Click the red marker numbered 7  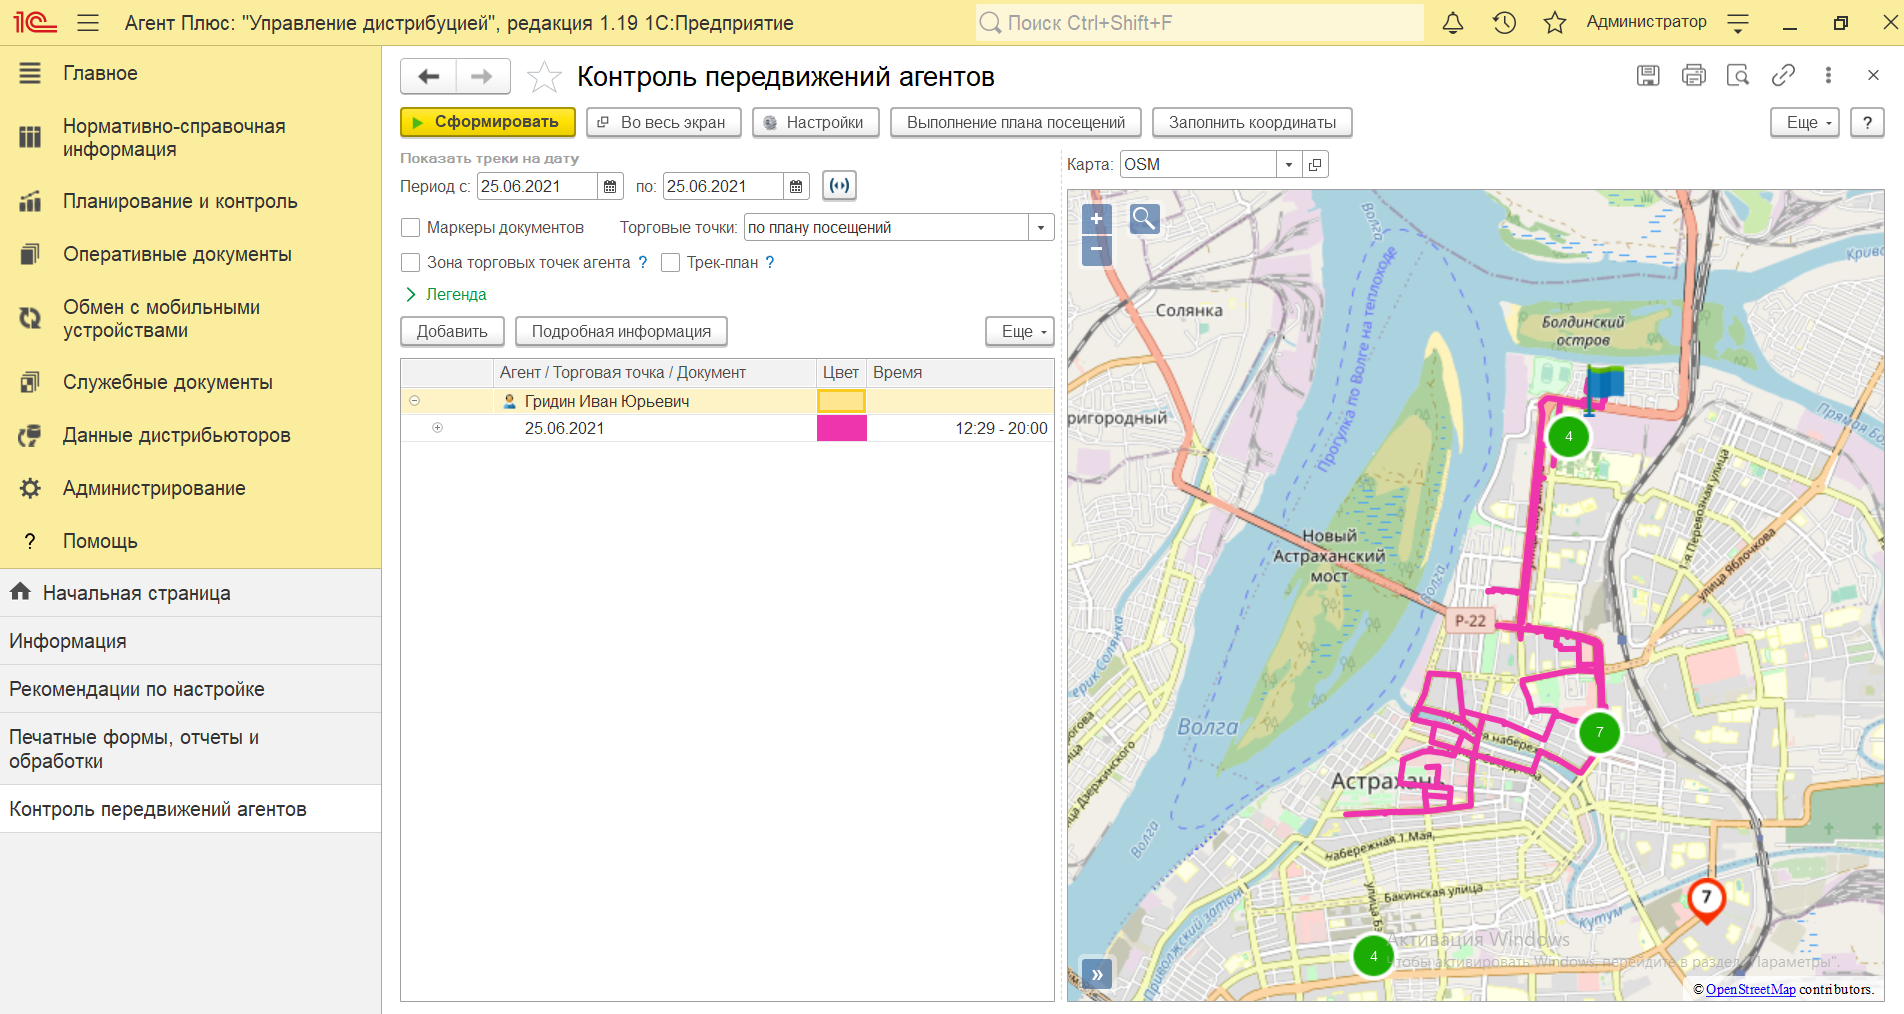(x=1707, y=899)
